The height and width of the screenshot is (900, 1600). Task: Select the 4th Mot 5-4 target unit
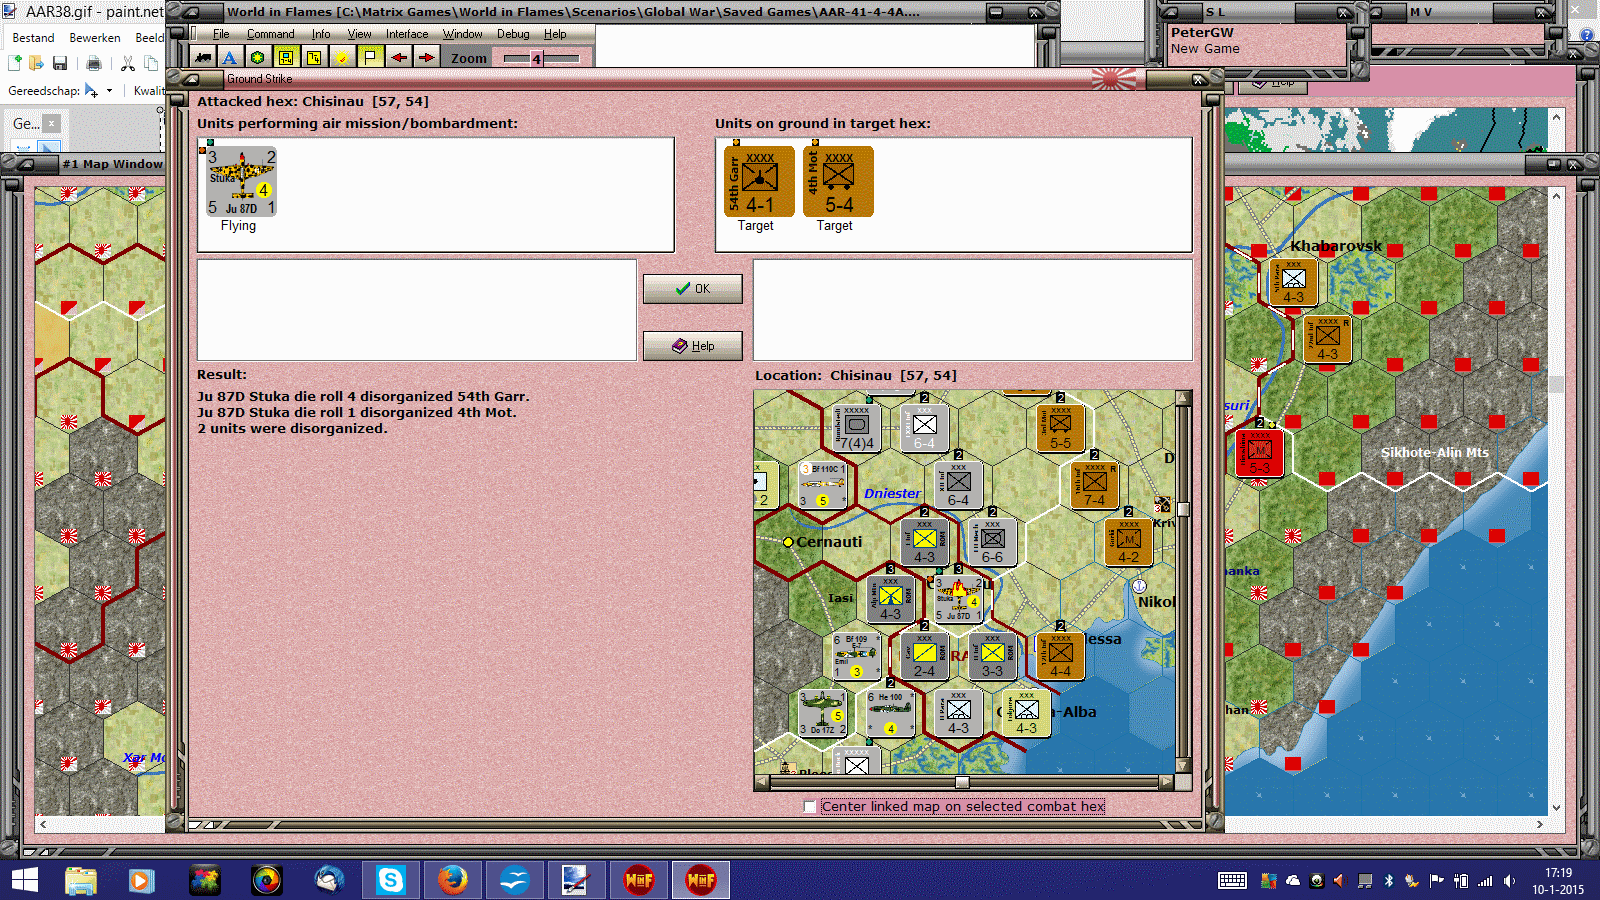coord(838,182)
